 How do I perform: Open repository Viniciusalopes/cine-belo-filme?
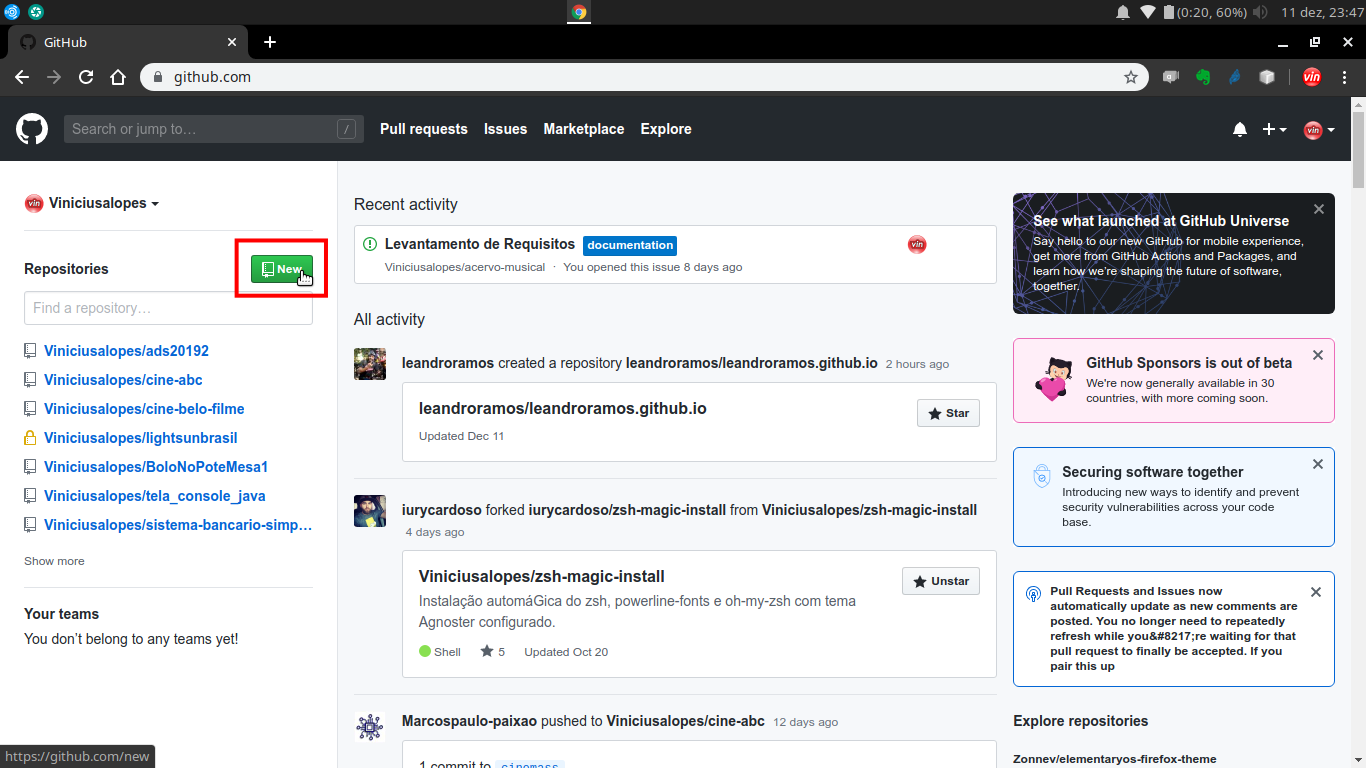coord(144,409)
